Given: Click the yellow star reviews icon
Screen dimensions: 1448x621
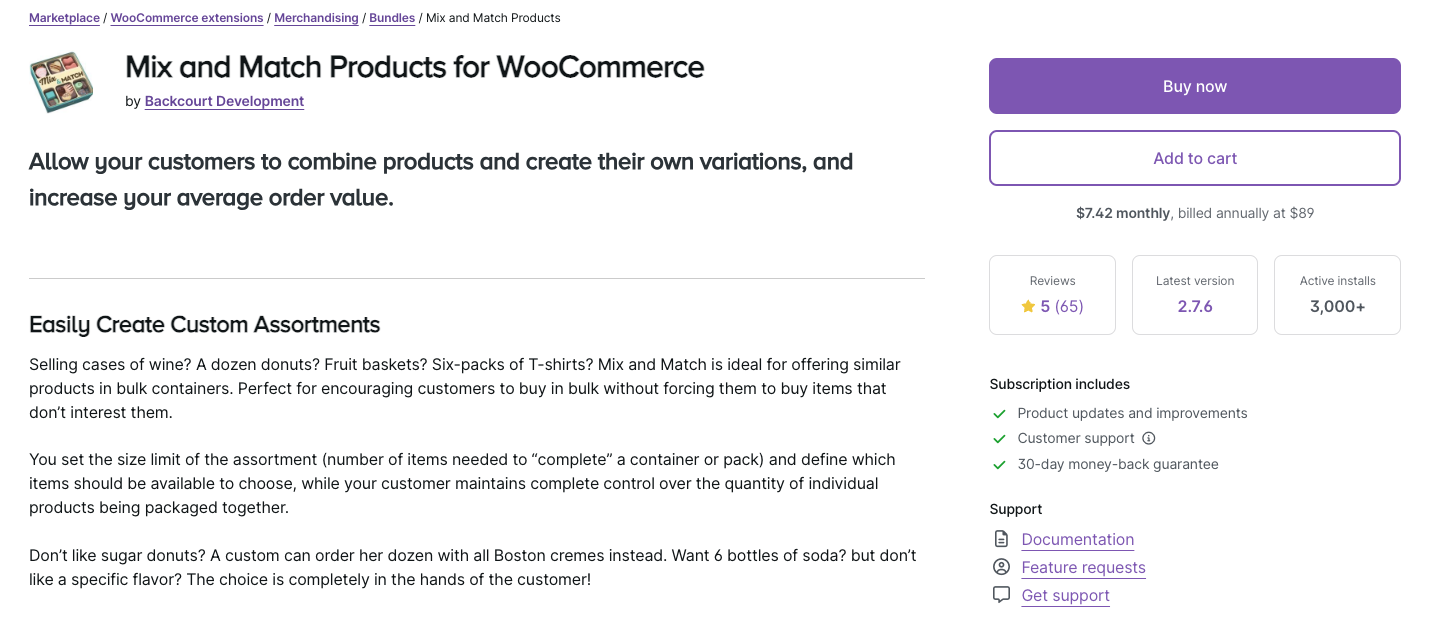Looking at the screenshot, I should 1028,307.
